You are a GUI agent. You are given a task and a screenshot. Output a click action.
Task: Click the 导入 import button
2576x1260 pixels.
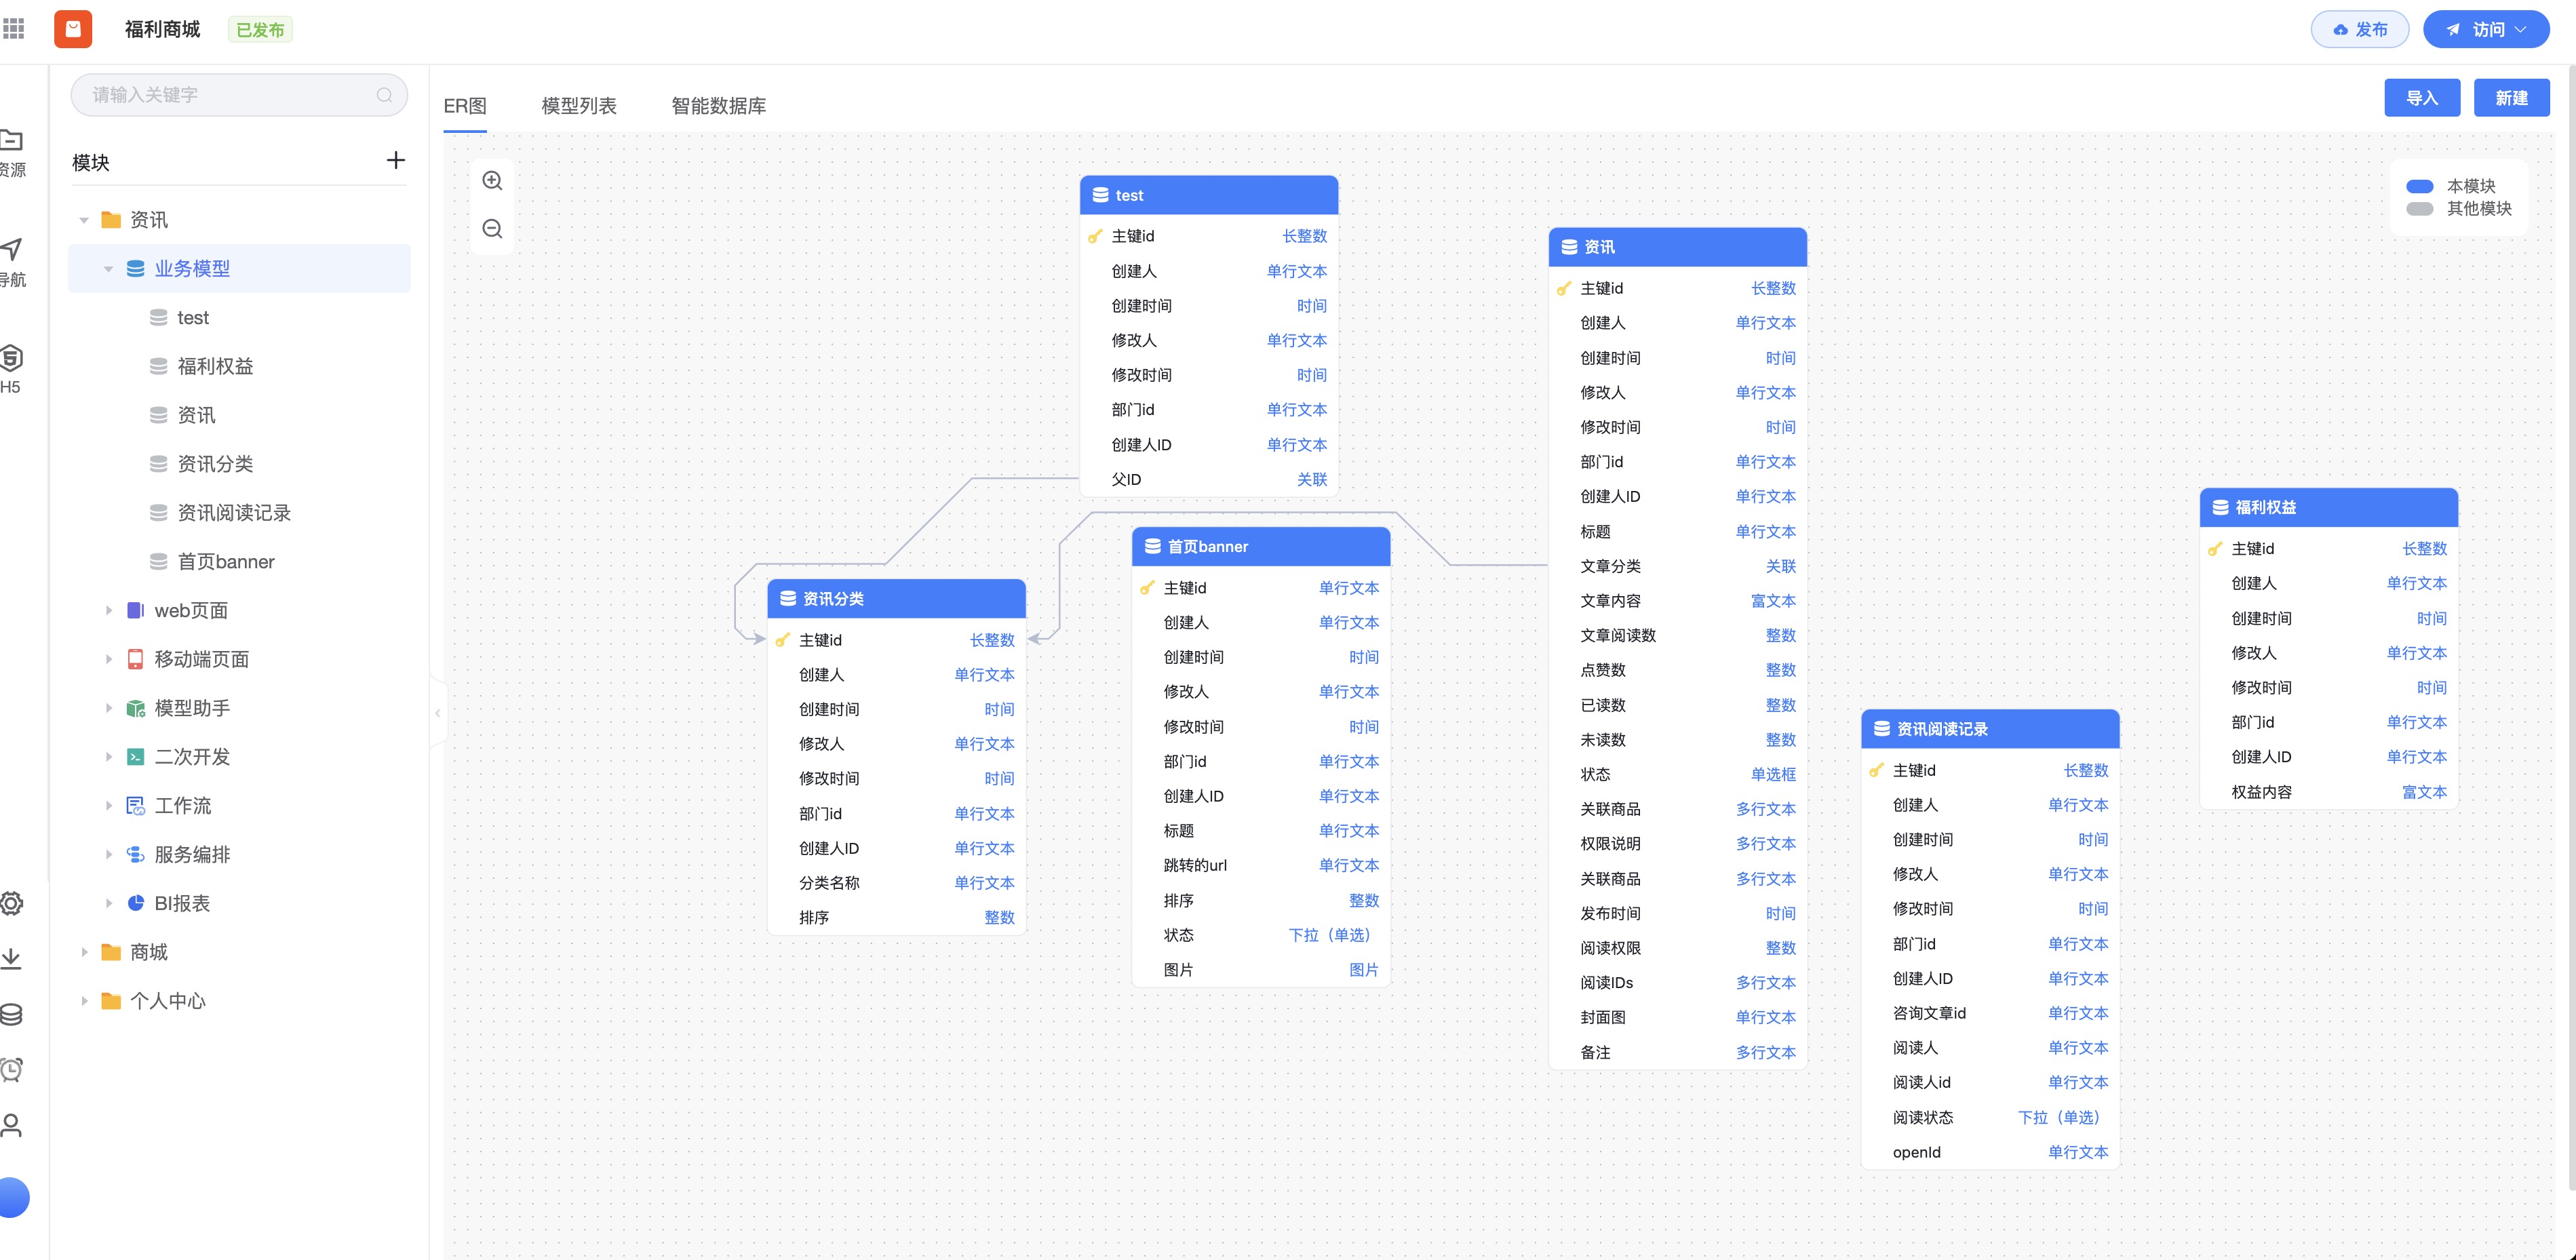[x=2421, y=98]
